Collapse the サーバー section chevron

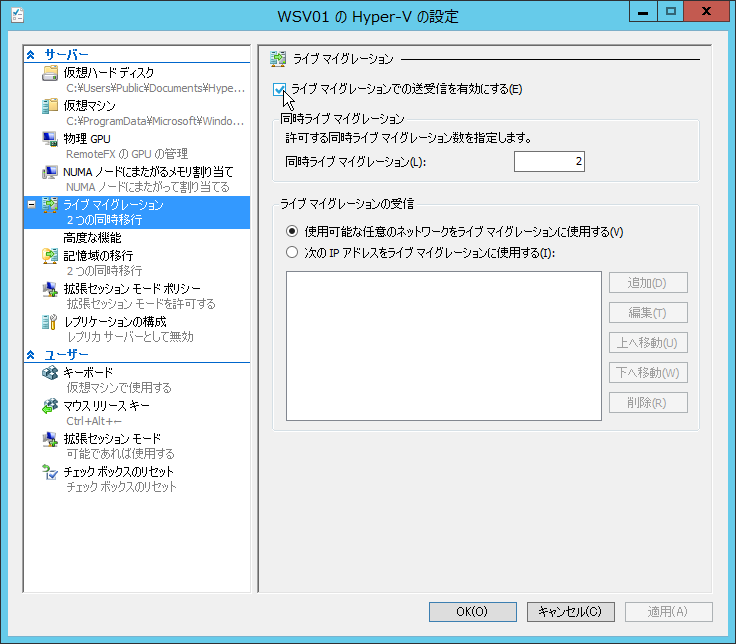click(31, 55)
